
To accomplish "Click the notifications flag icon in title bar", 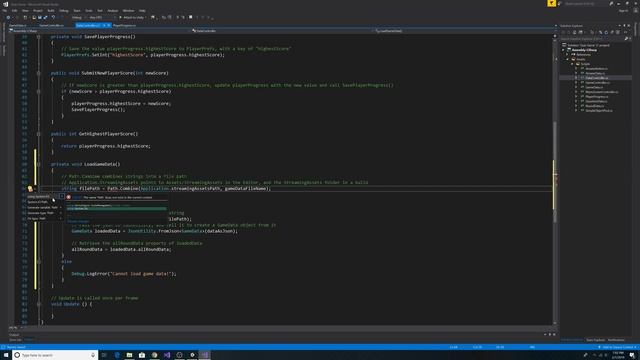I will (x=551, y=3).
